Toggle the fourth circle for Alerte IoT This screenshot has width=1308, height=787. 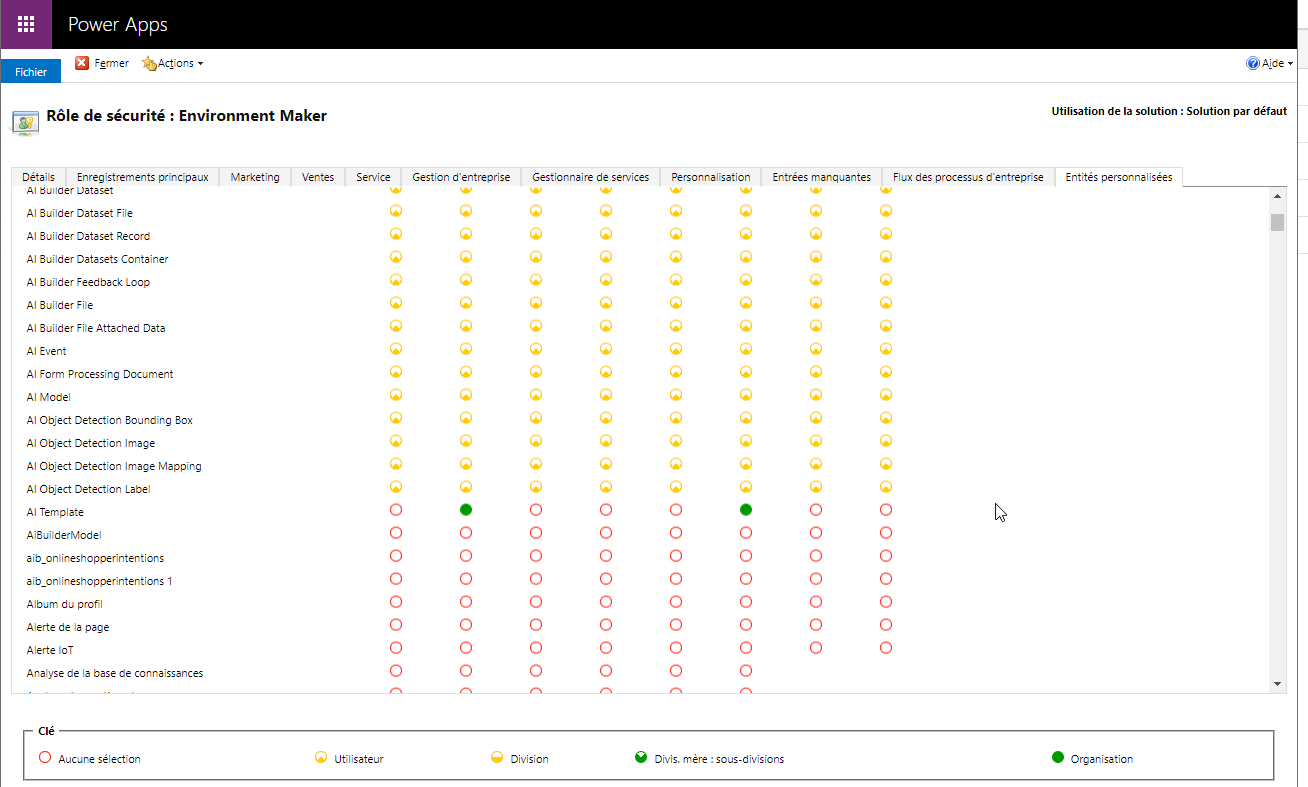(606, 648)
